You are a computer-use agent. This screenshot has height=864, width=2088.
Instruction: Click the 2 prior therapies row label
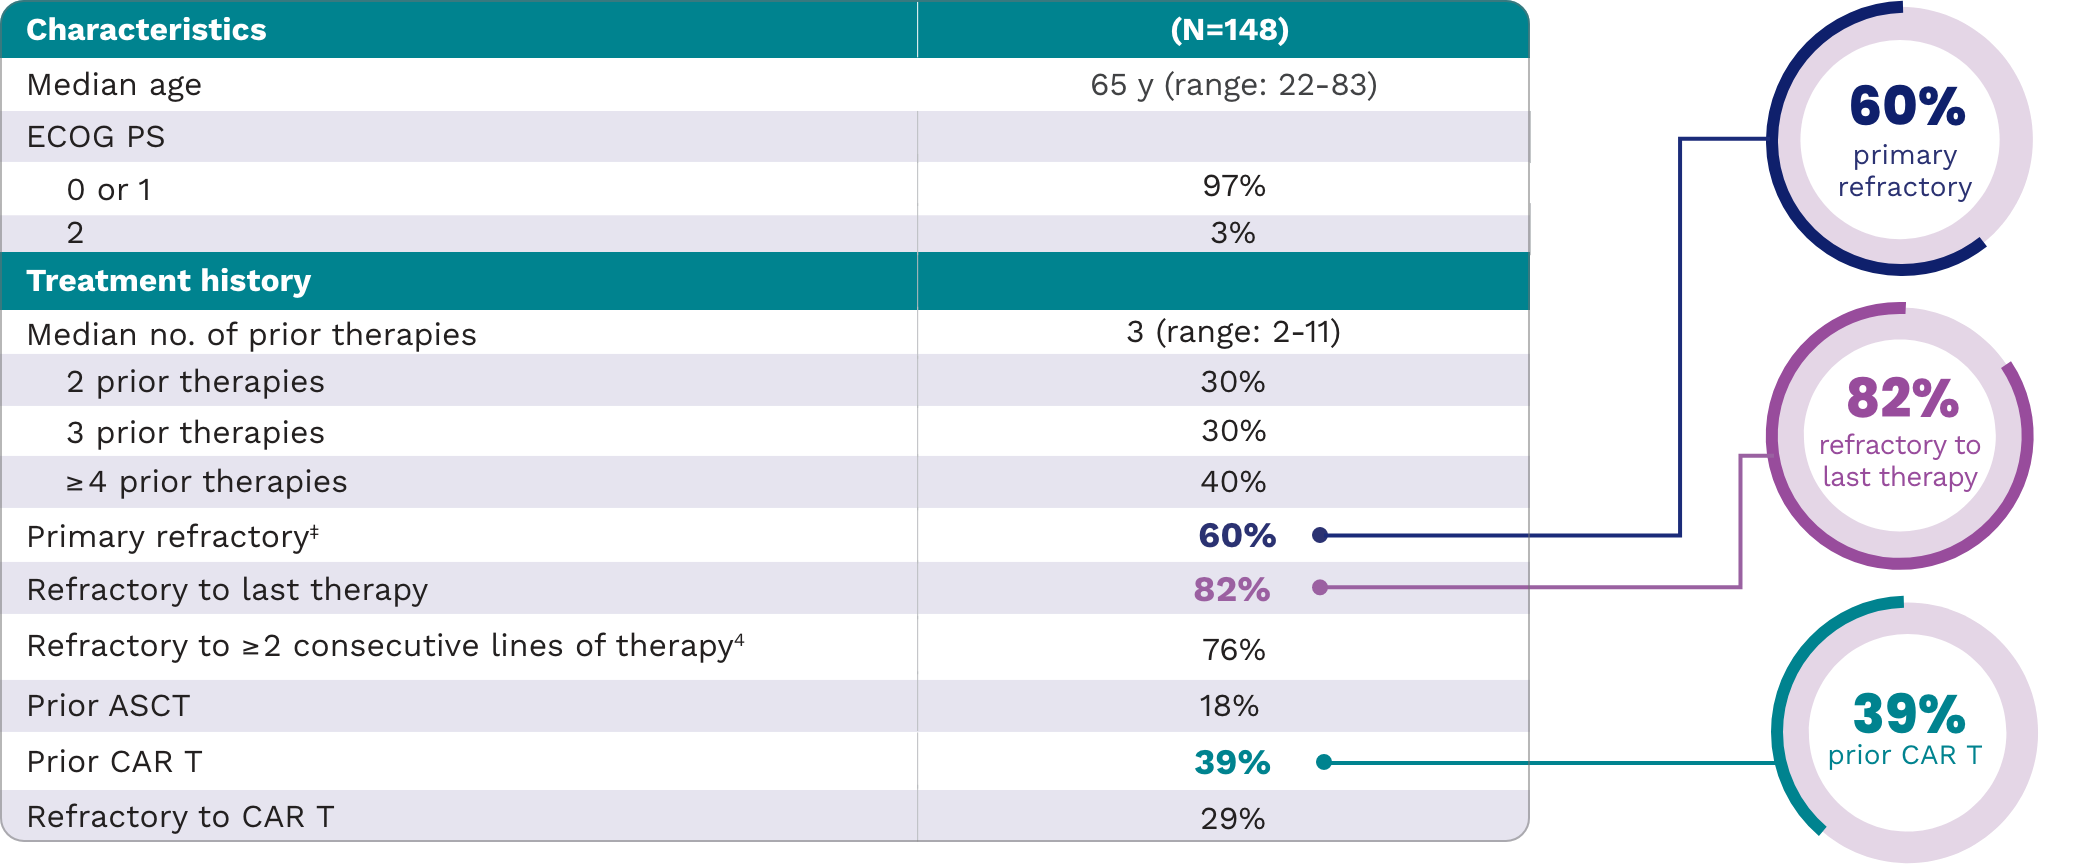[195, 382]
